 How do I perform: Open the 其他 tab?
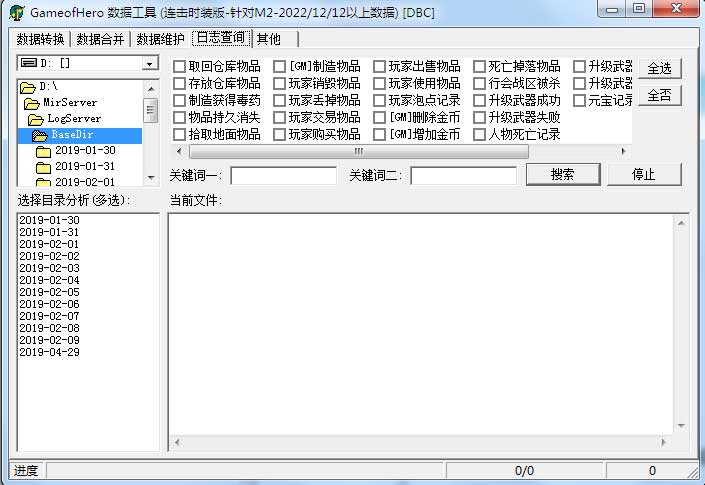[x=269, y=39]
